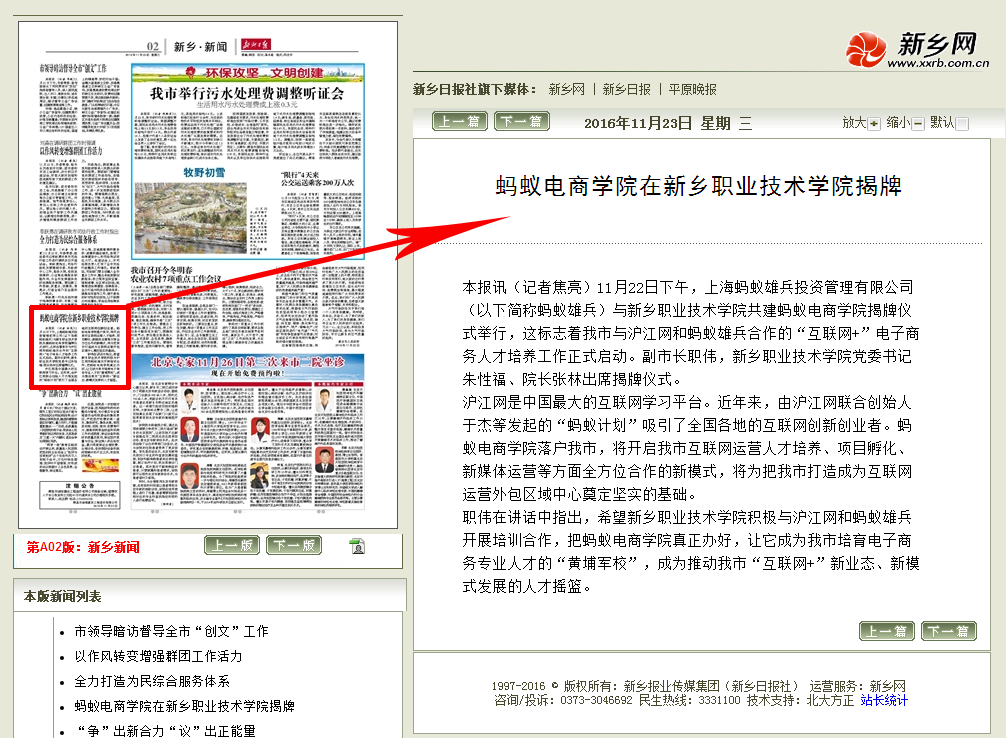Click the 上一版 previous page button
Image resolution: width=1006 pixels, height=738 pixels.
point(232,545)
